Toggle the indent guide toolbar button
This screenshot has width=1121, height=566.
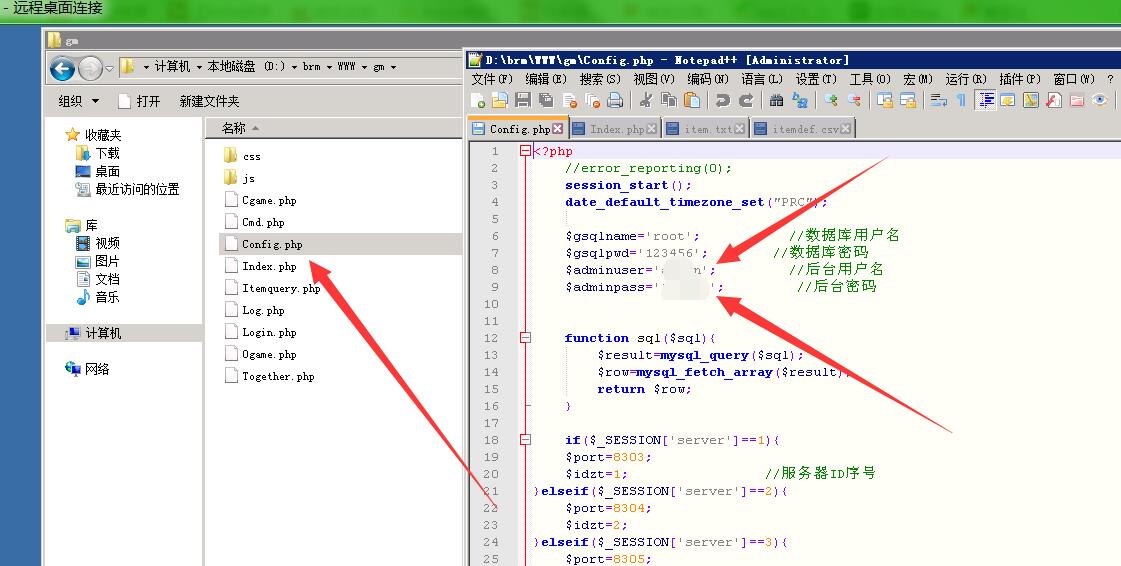[x=985, y=100]
